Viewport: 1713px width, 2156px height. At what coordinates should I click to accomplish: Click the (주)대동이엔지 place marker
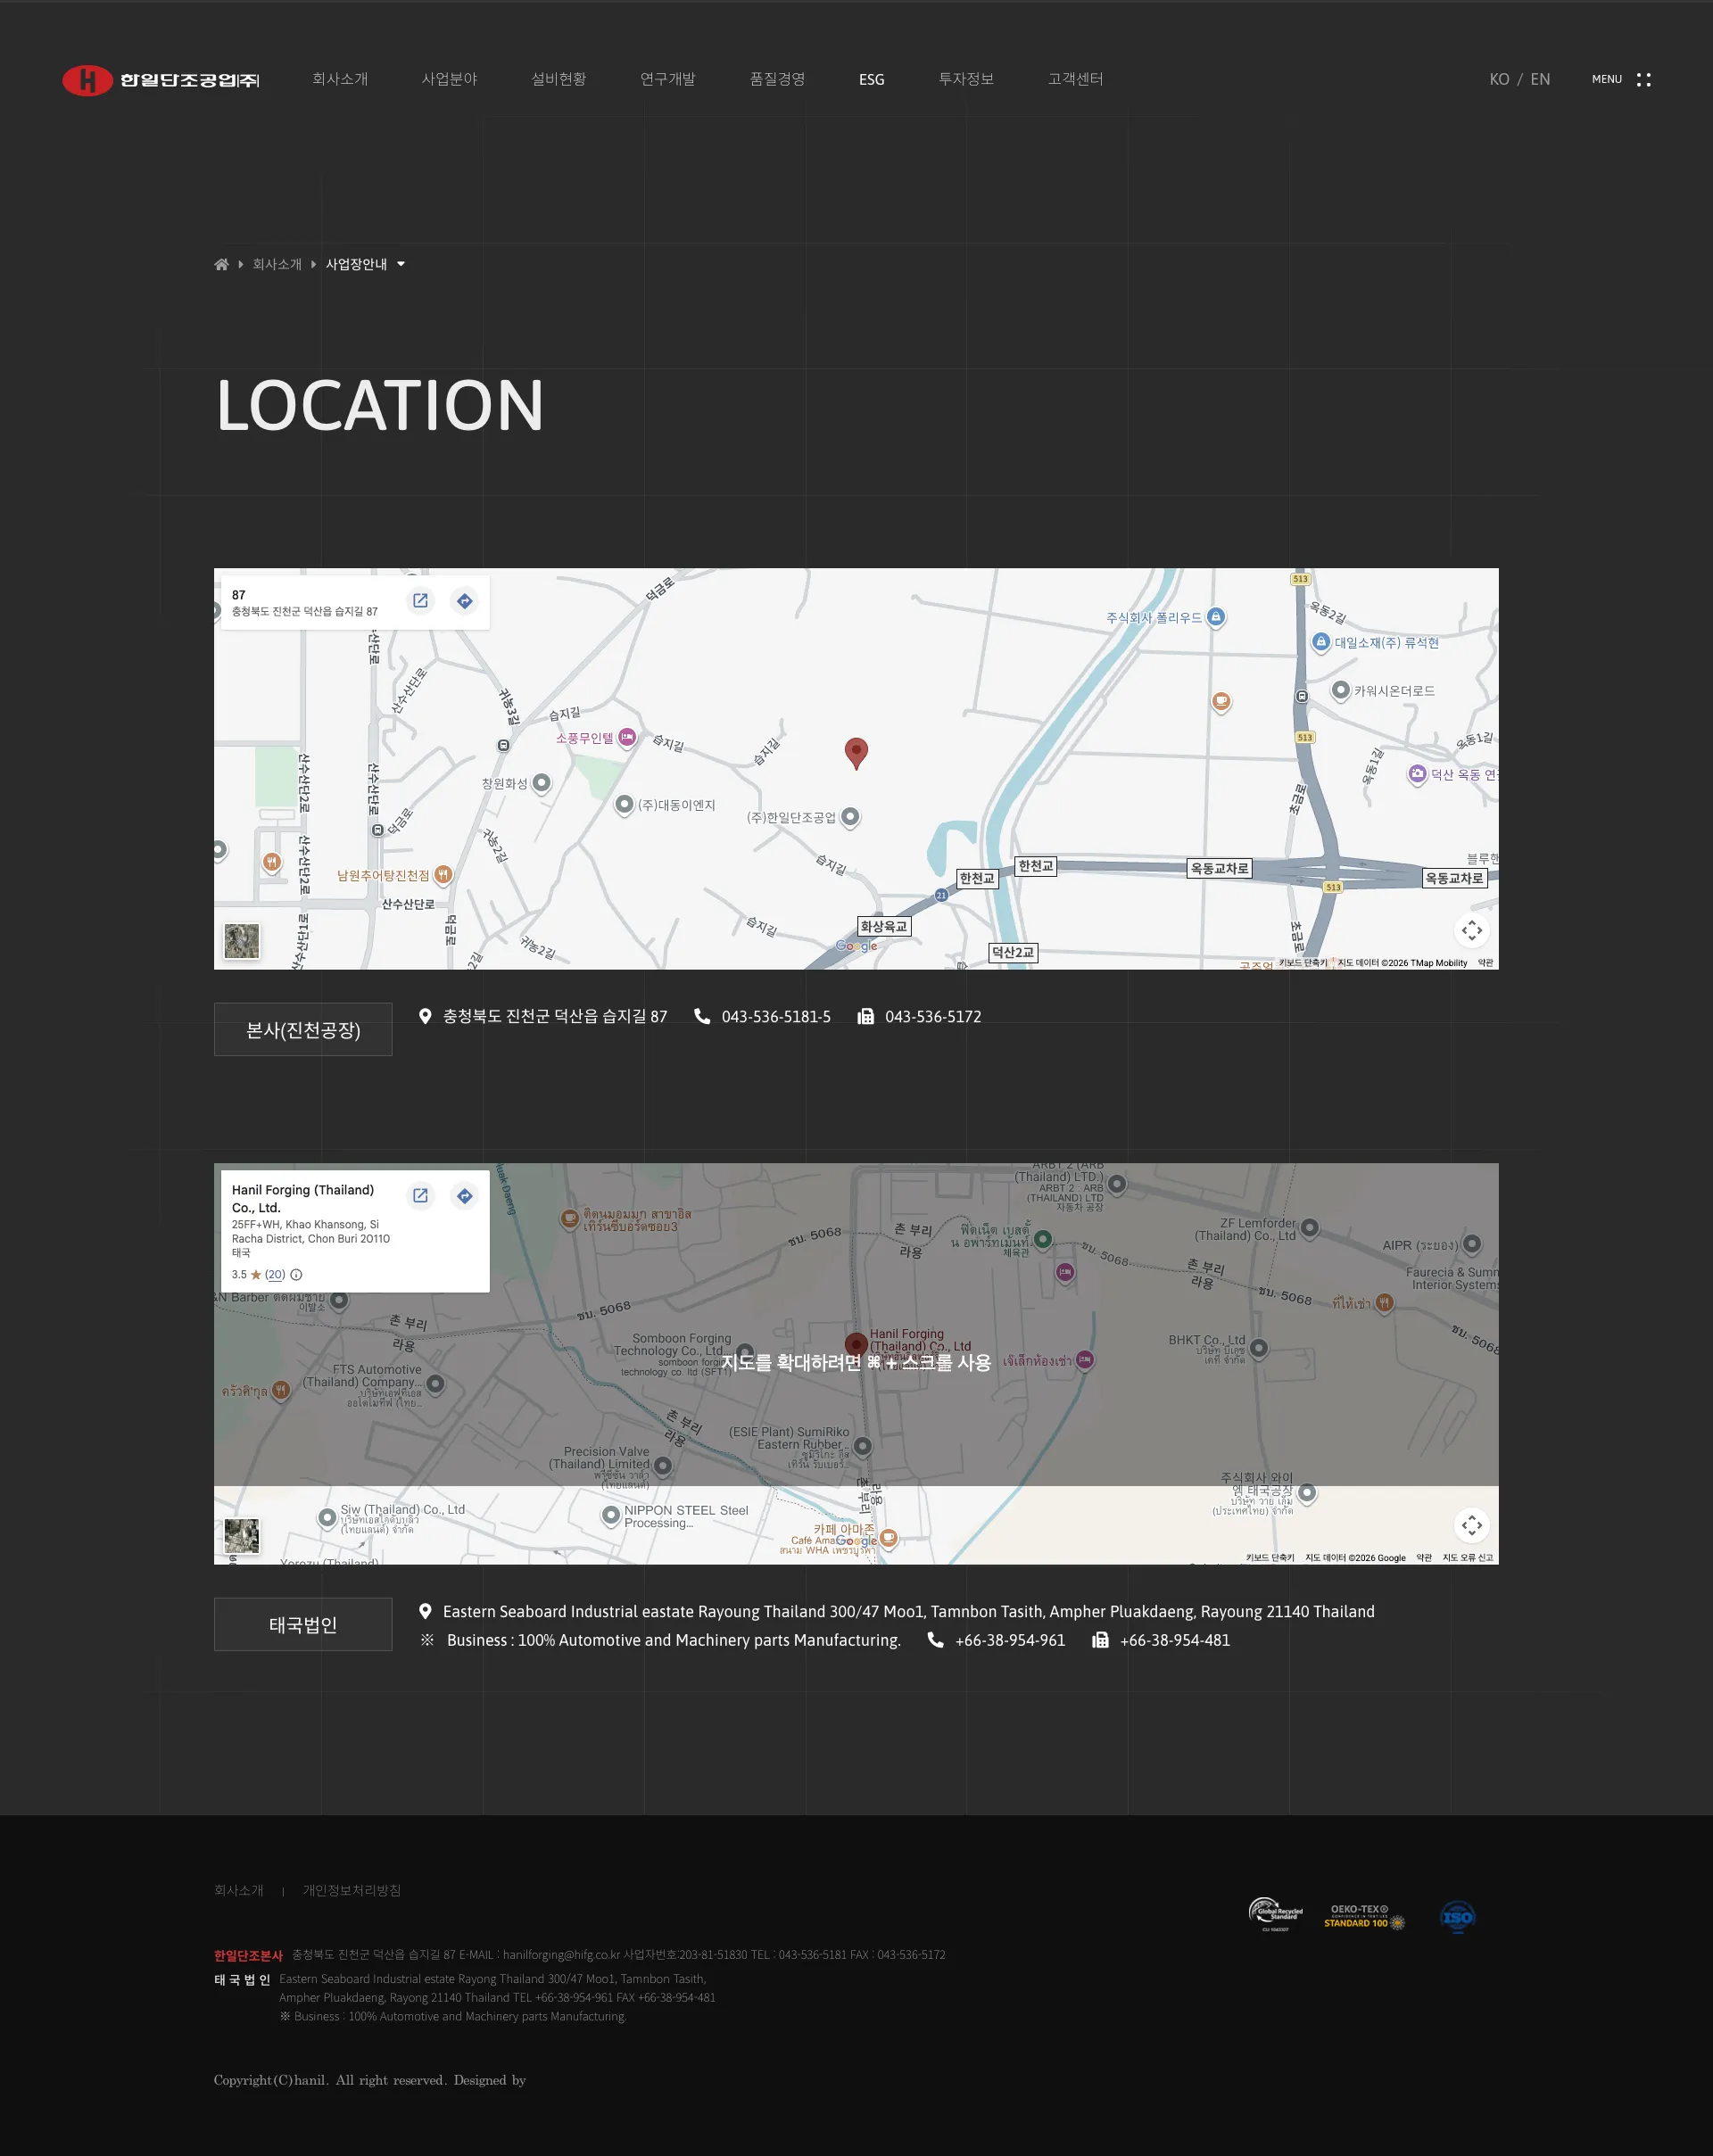point(624,804)
